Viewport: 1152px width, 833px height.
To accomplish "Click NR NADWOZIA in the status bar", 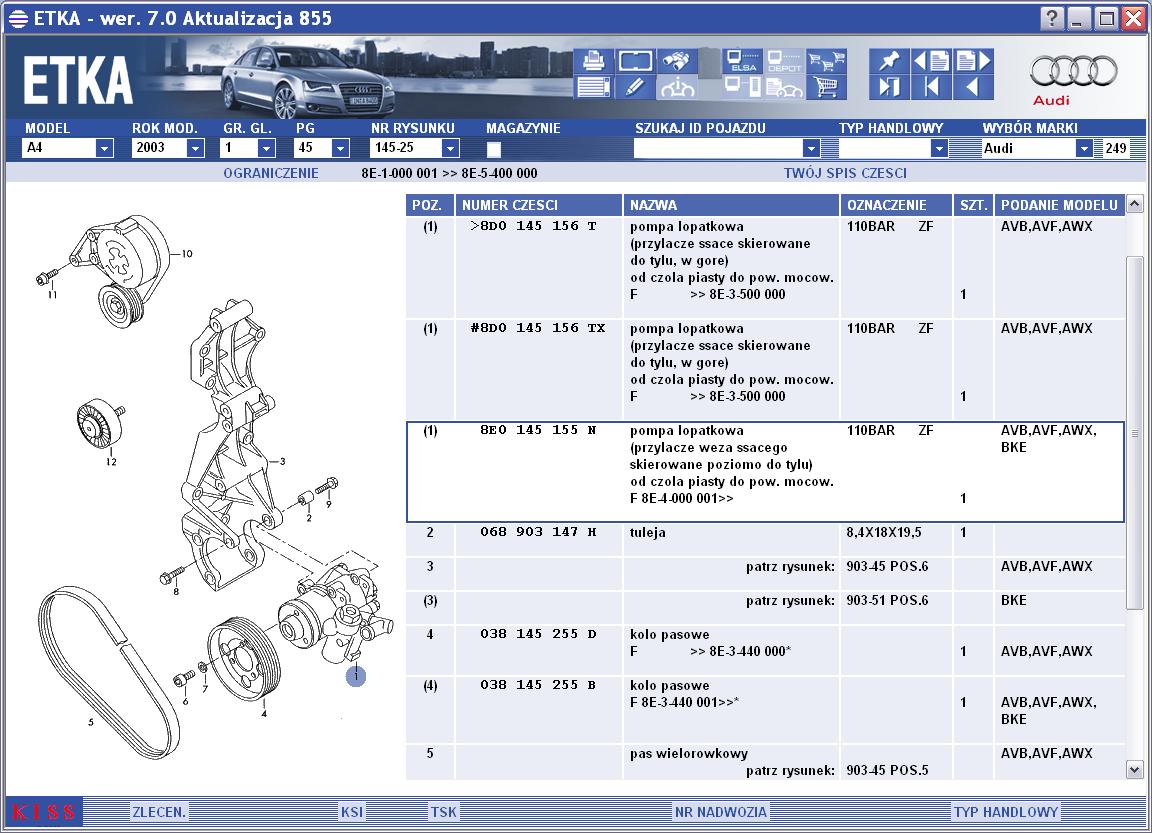I will tap(721, 812).
